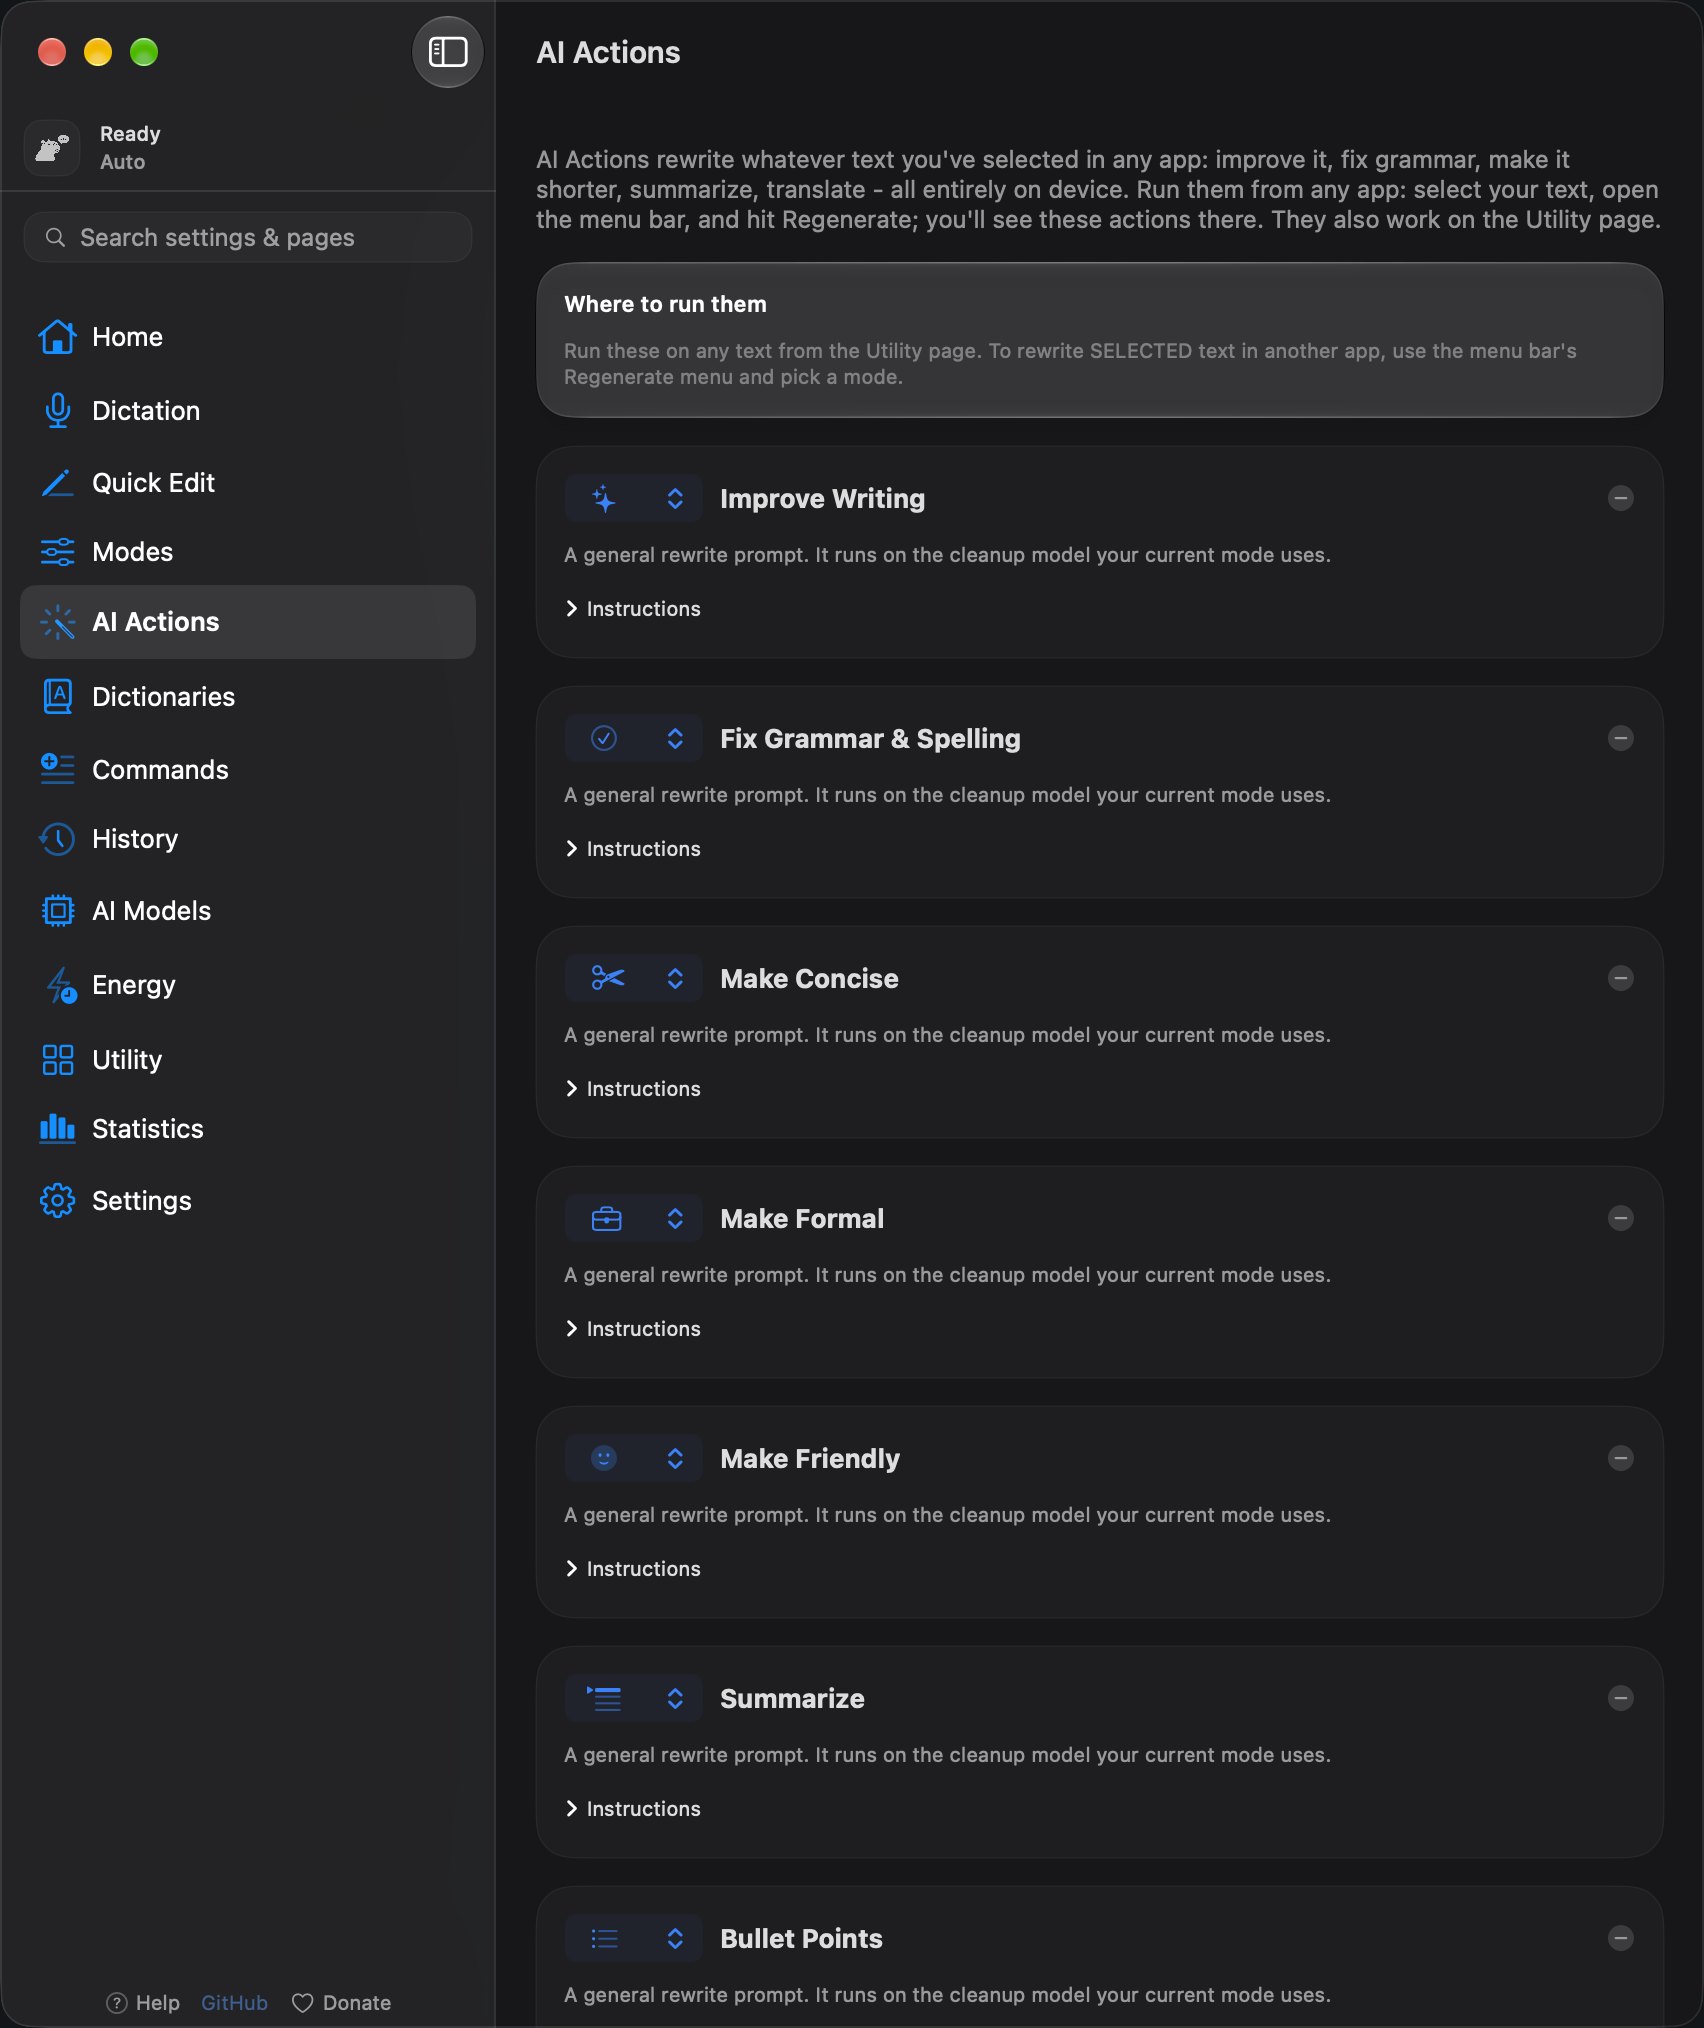Viewport: 1704px width, 2028px height.
Task: Open Make Concise scissors icon picker
Action: (633, 978)
